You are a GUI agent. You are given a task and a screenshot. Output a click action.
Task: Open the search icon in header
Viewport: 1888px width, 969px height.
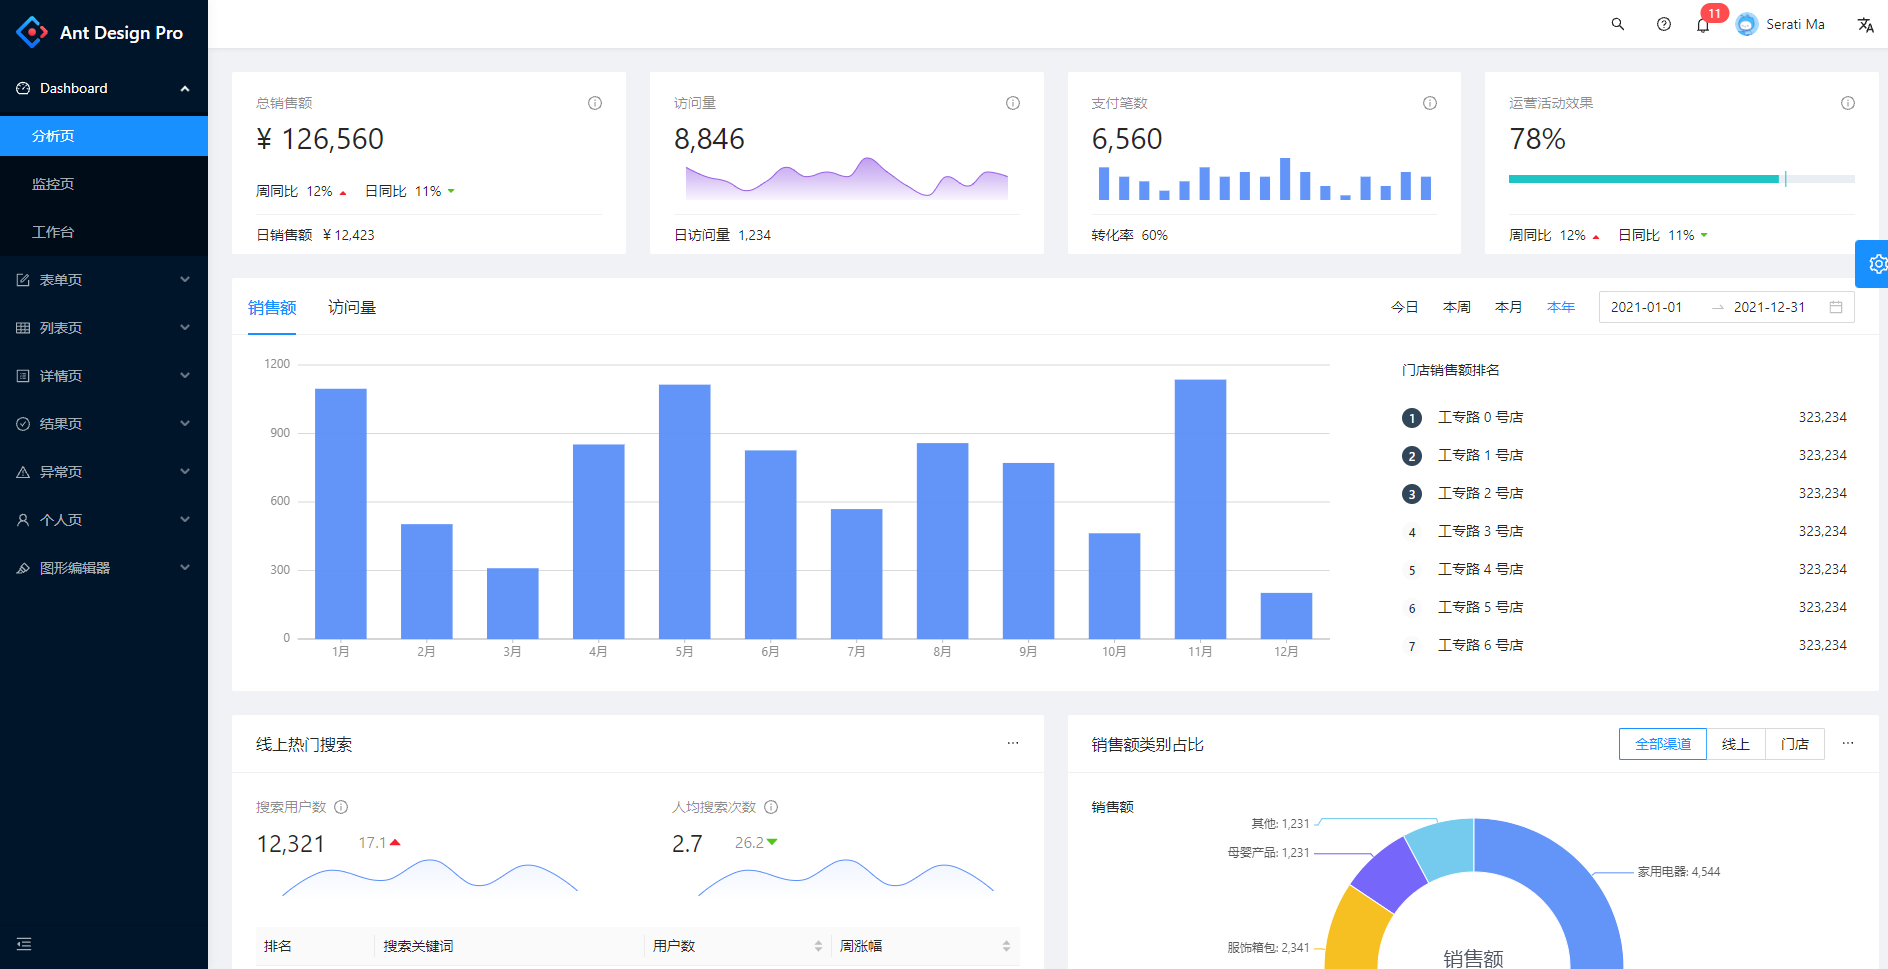[1617, 24]
